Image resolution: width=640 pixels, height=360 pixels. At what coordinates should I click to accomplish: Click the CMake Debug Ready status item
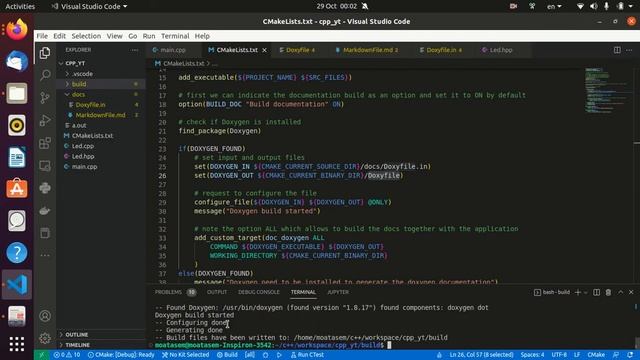click(121, 355)
